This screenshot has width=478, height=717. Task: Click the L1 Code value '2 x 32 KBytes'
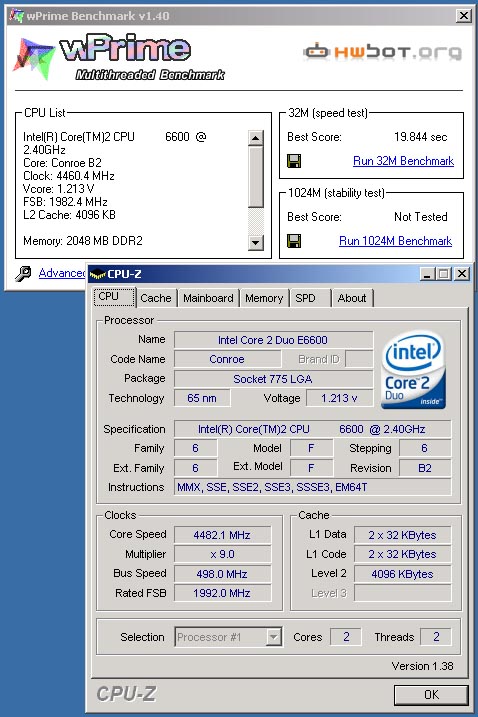402,554
